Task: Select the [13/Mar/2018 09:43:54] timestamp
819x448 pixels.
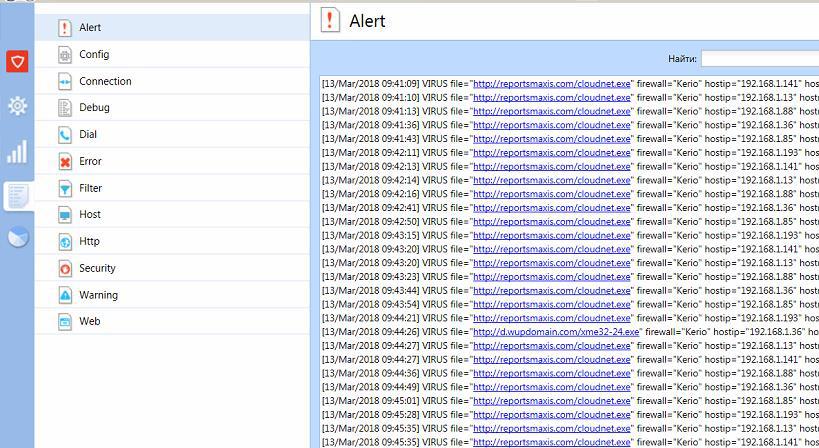Action: (x=370, y=304)
